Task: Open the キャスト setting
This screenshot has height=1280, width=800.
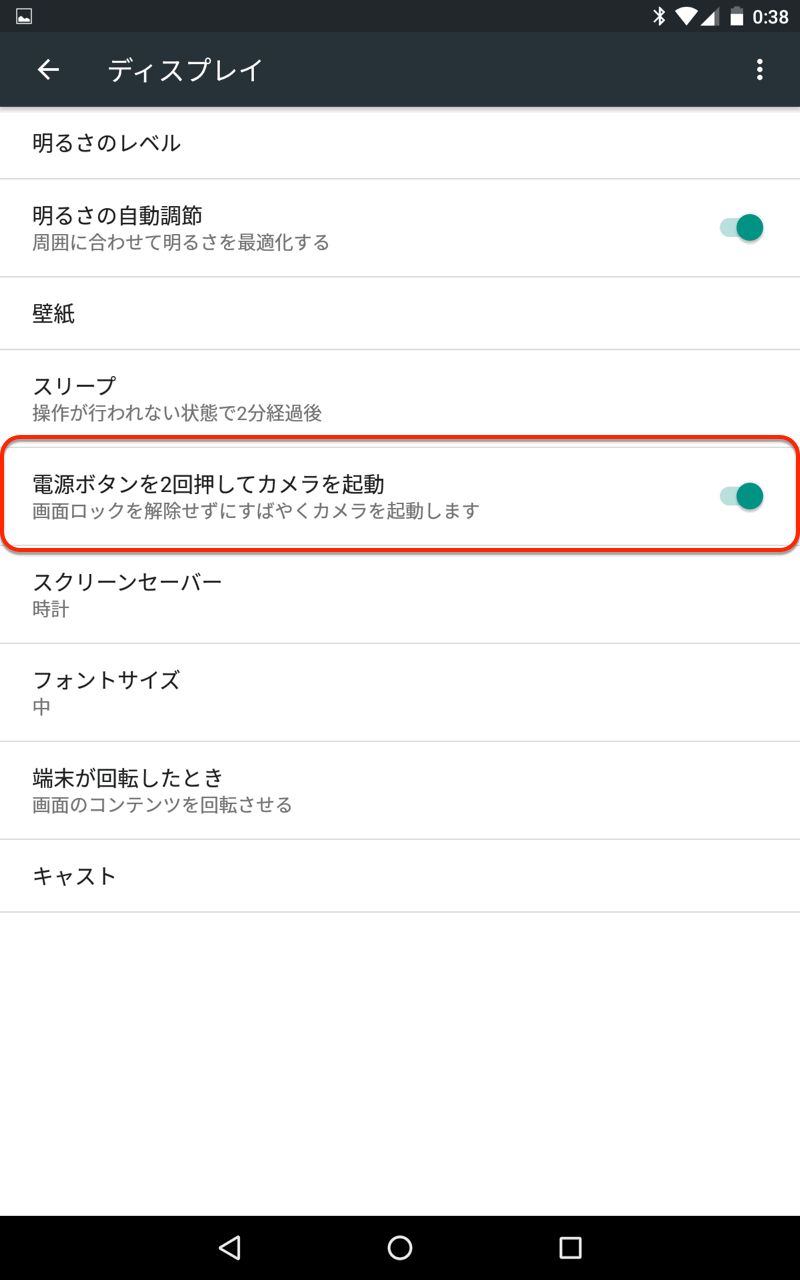Action: point(400,876)
